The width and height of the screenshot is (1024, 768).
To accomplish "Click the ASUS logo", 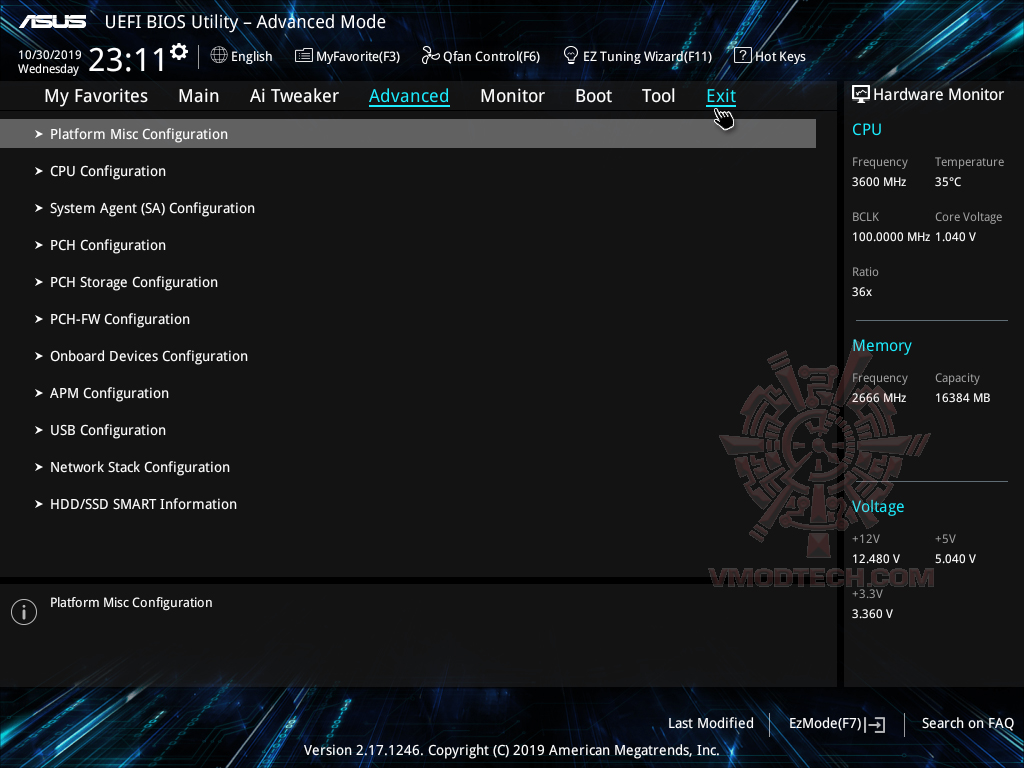I will coord(53,22).
